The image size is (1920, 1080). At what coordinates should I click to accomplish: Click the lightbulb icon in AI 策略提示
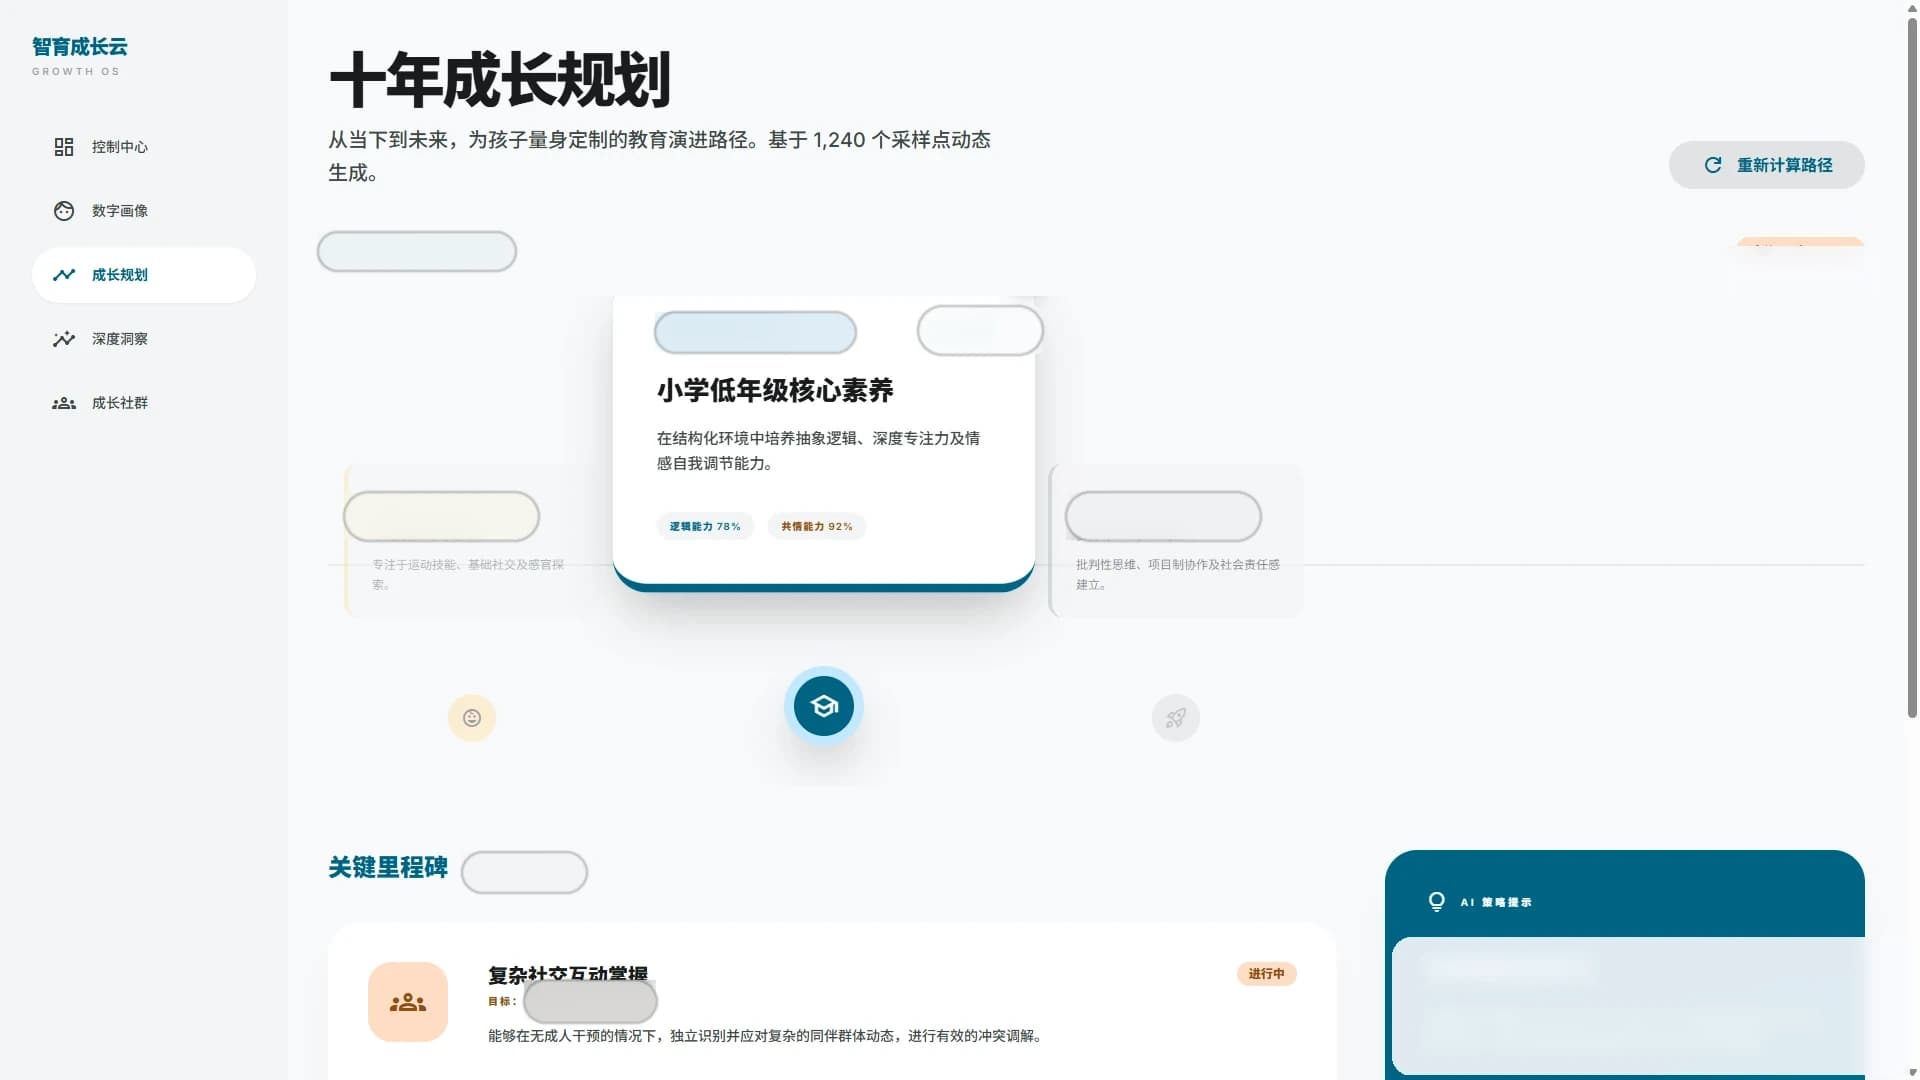click(1437, 902)
